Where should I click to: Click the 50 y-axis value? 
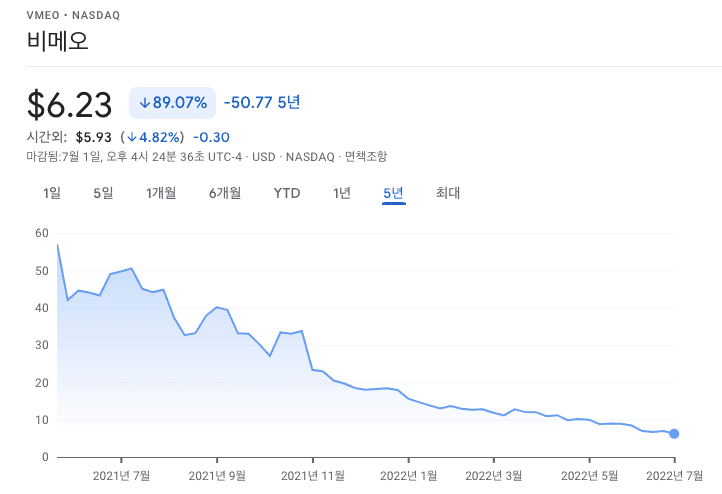pos(42,271)
